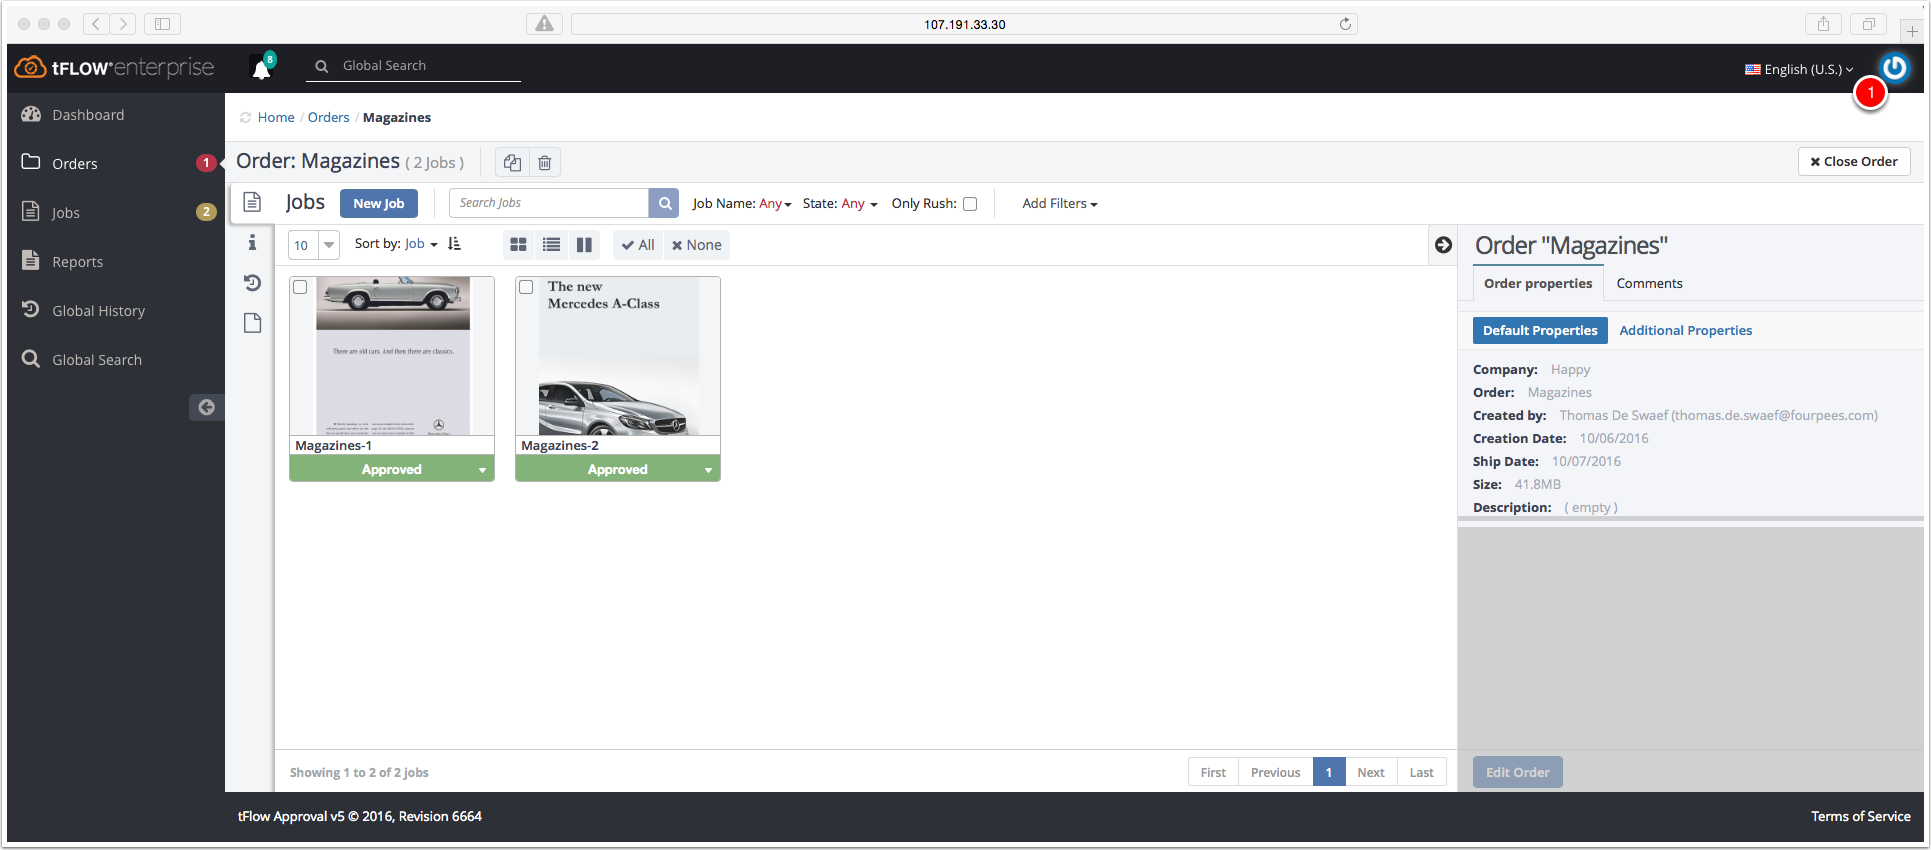Select All jobs button

pos(637,245)
